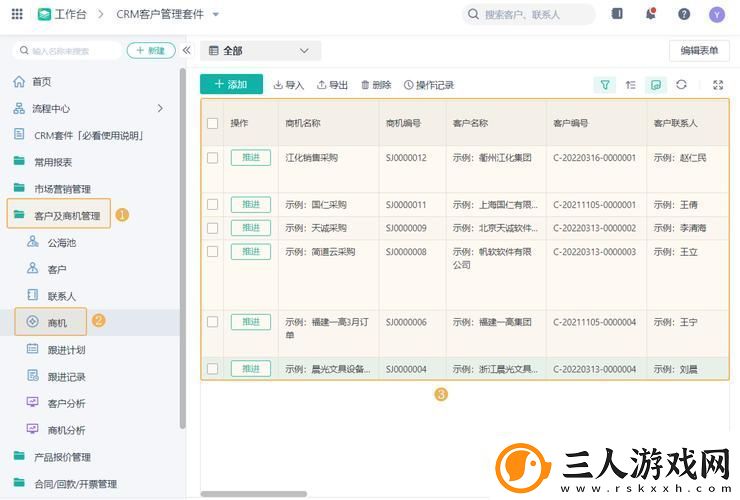Click 导出 in the toolbar
Screen dimensions: 740x500
332,85
